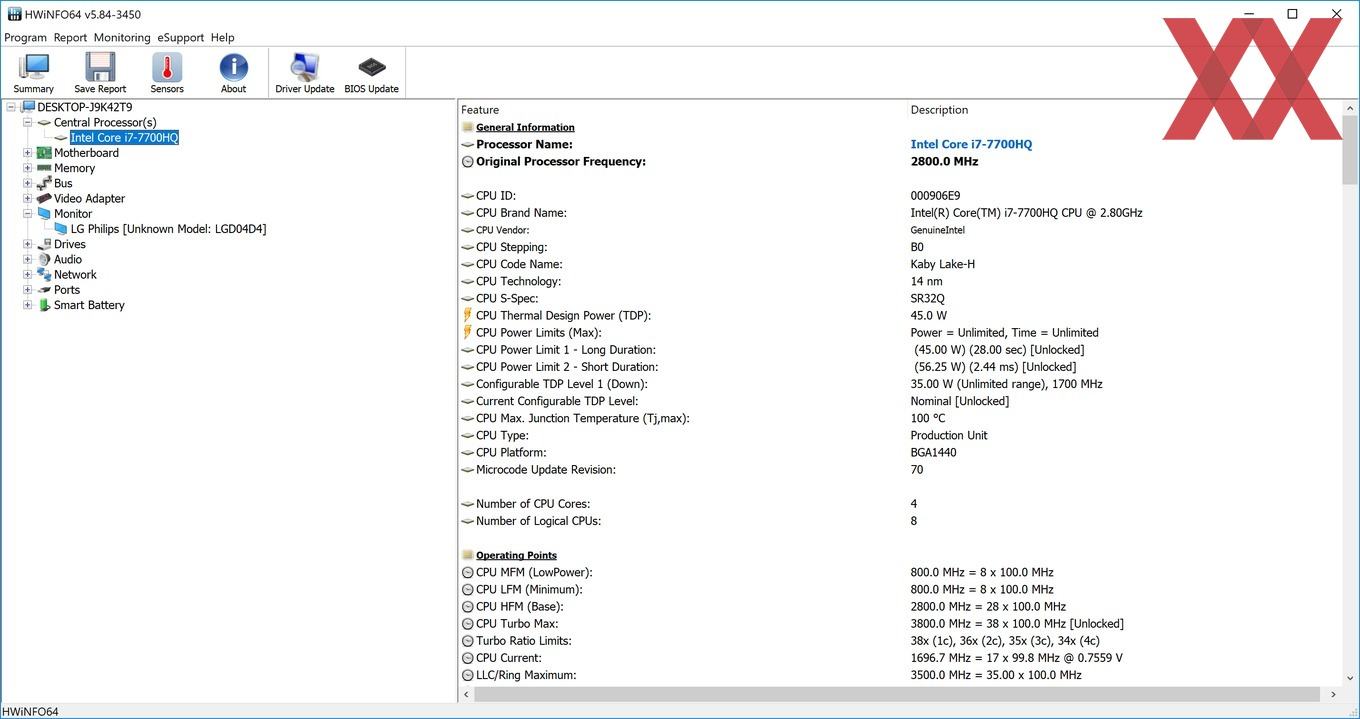Open the About info icon
The image size is (1360, 719).
point(233,67)
